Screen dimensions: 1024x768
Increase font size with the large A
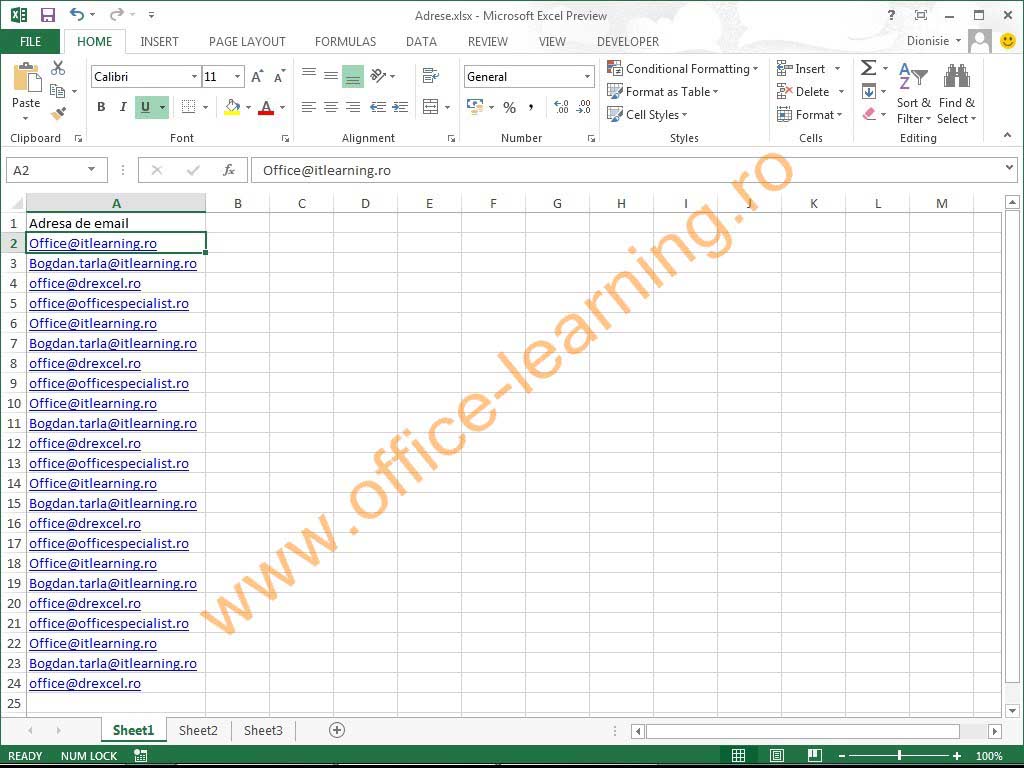[257, 76]
